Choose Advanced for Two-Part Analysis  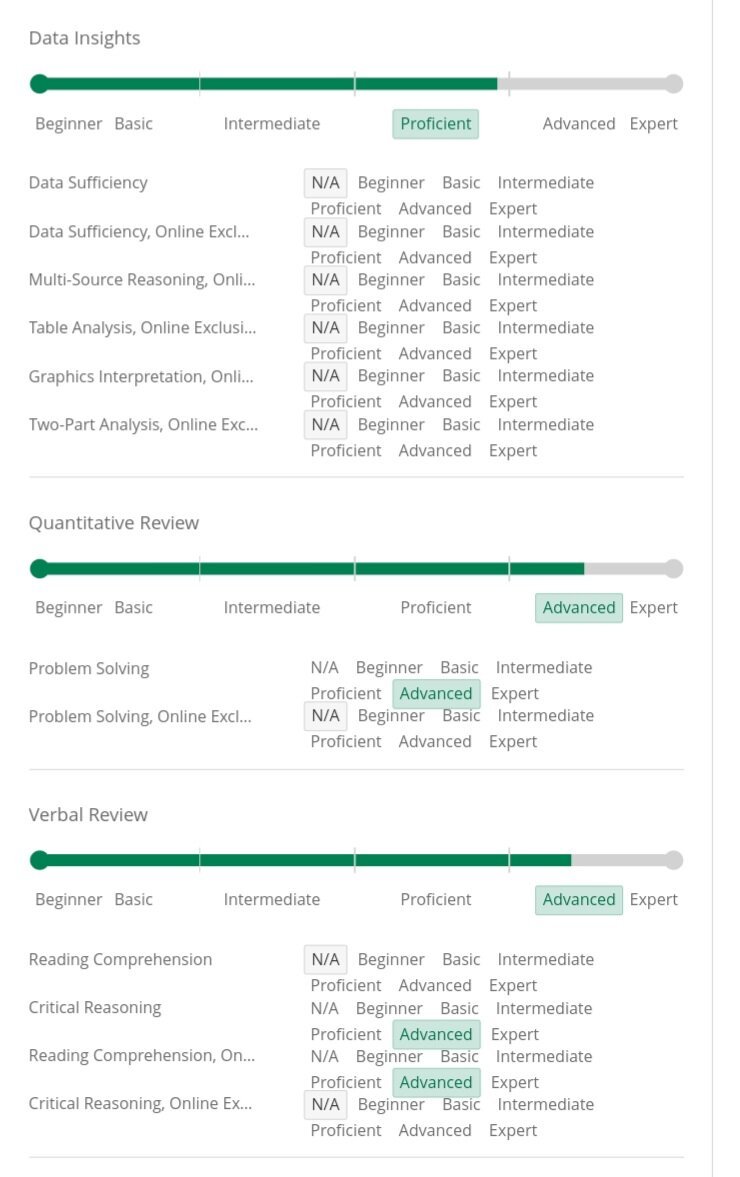pyautogui.click(x=435, y=451)
